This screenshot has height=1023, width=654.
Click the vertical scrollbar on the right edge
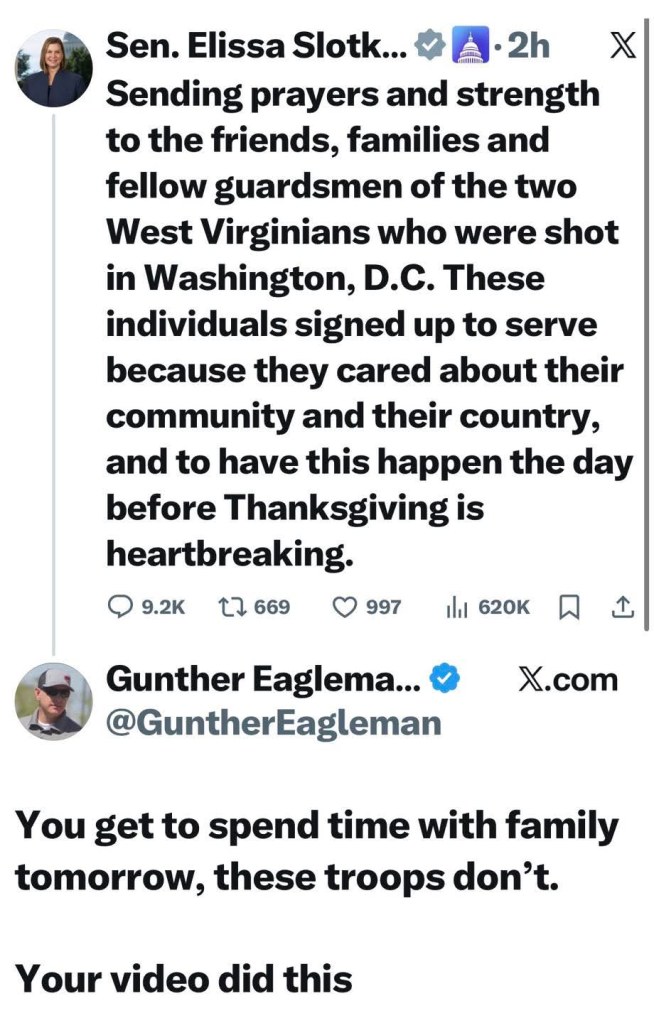pyautogui.click(x=648, y=330)
